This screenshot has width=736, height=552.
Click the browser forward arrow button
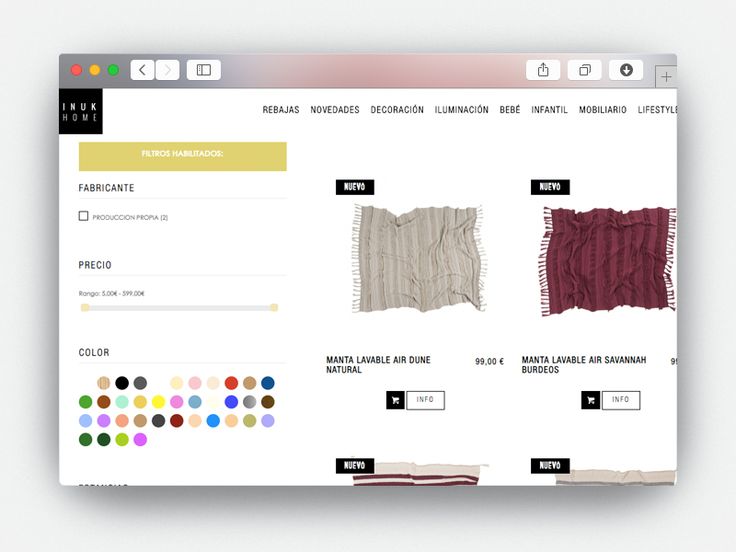[x=168, y=70]
